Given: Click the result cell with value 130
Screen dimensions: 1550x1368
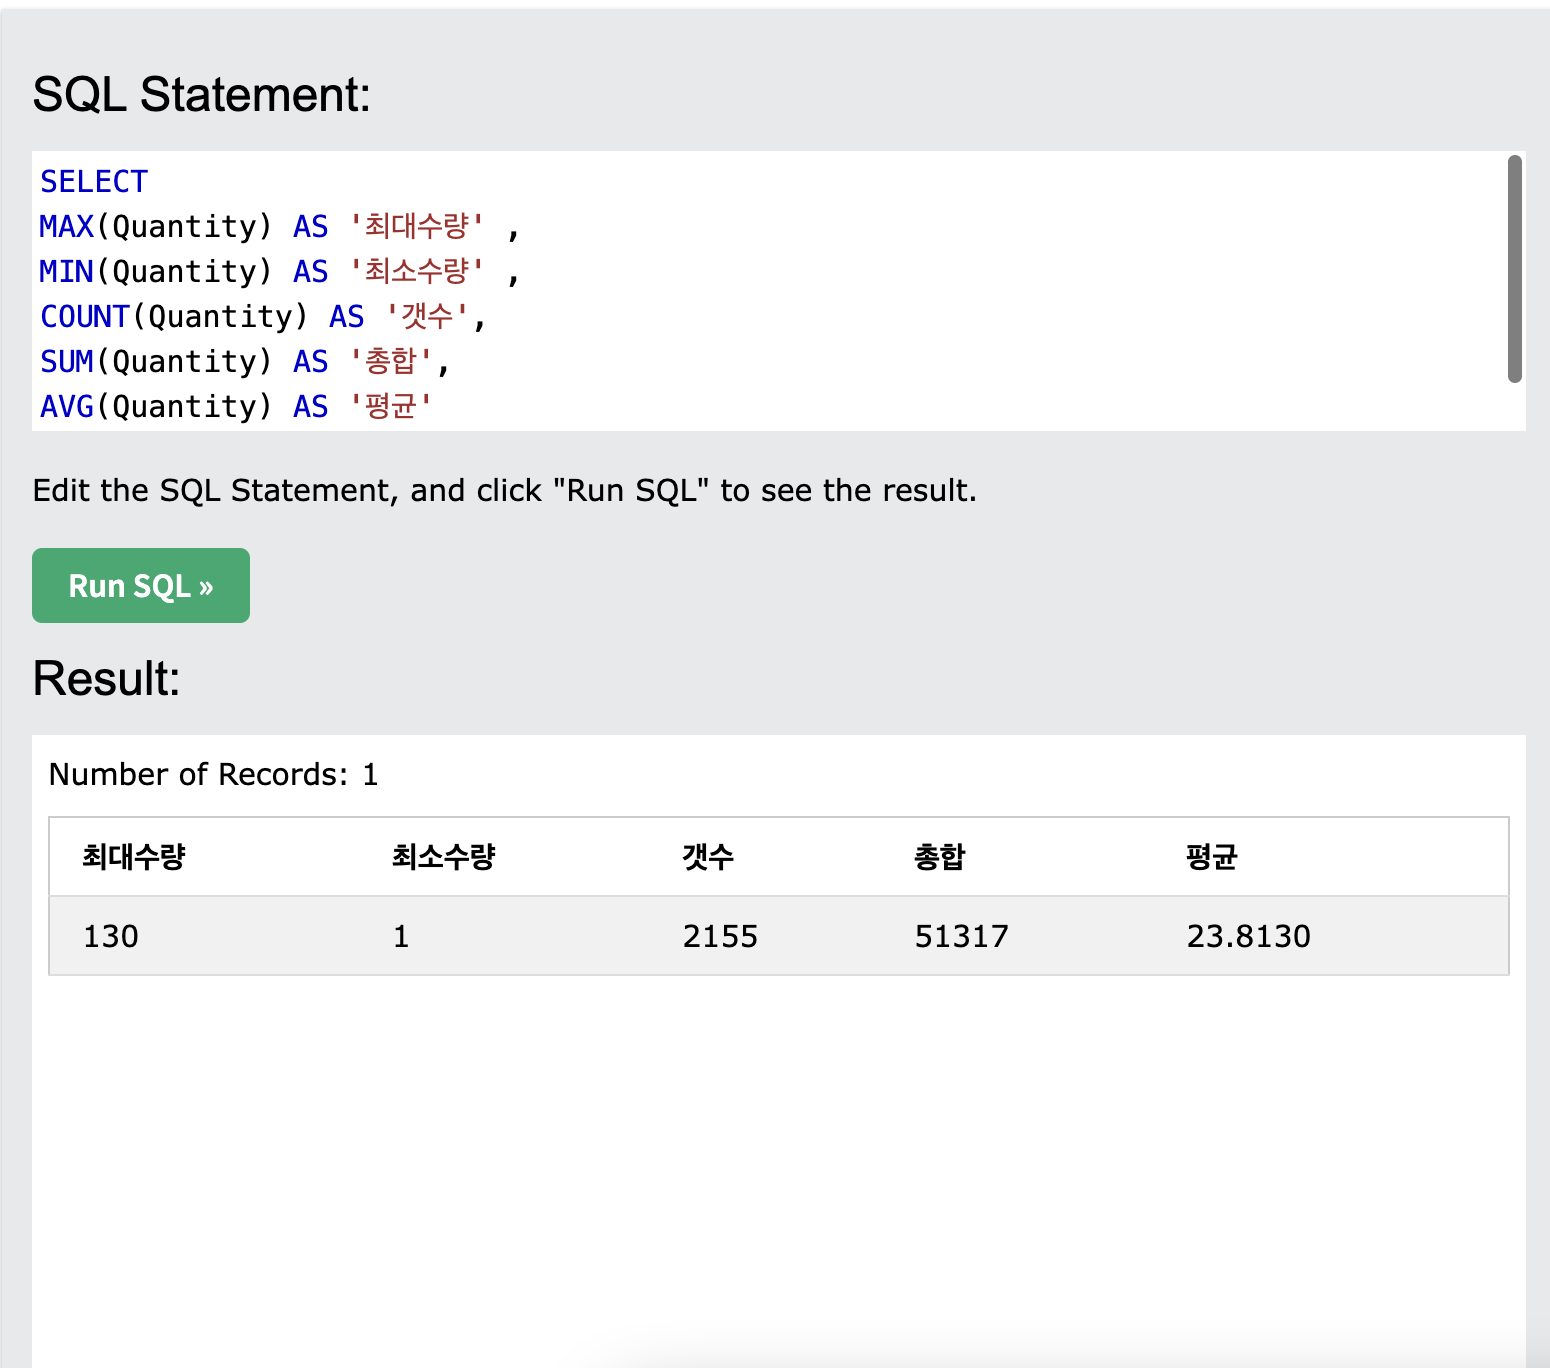Looking at the screenshot, I should (111, 937).
